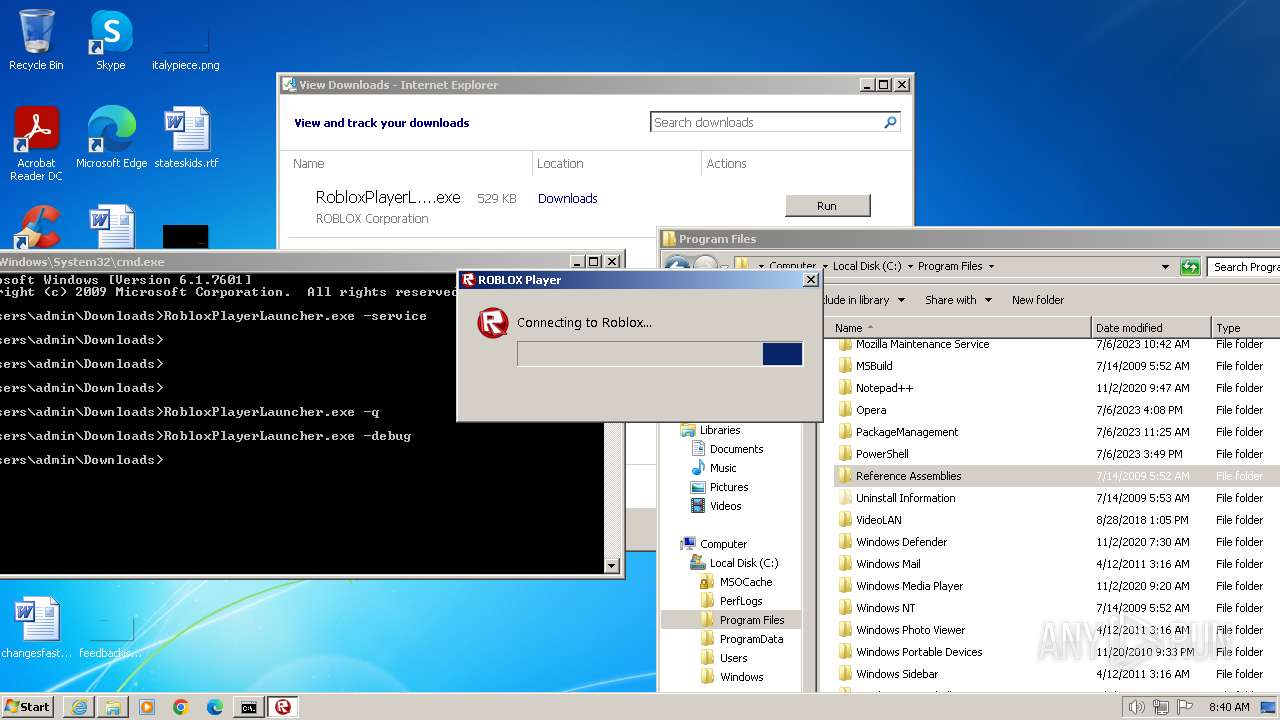Viewport: 1280px width, 720px height.
Task: Click Back button in Program Files window
Action: 677,266
